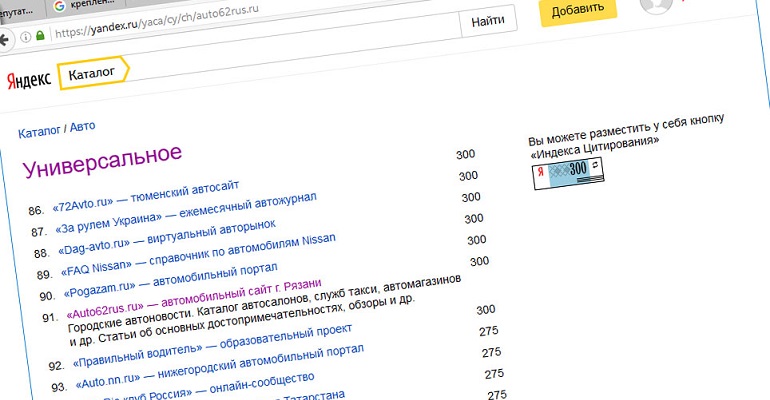Click the Индекс Цитирования 300 badge
The height and width of the screenshot is (400, 770).
tap(568, 172)
